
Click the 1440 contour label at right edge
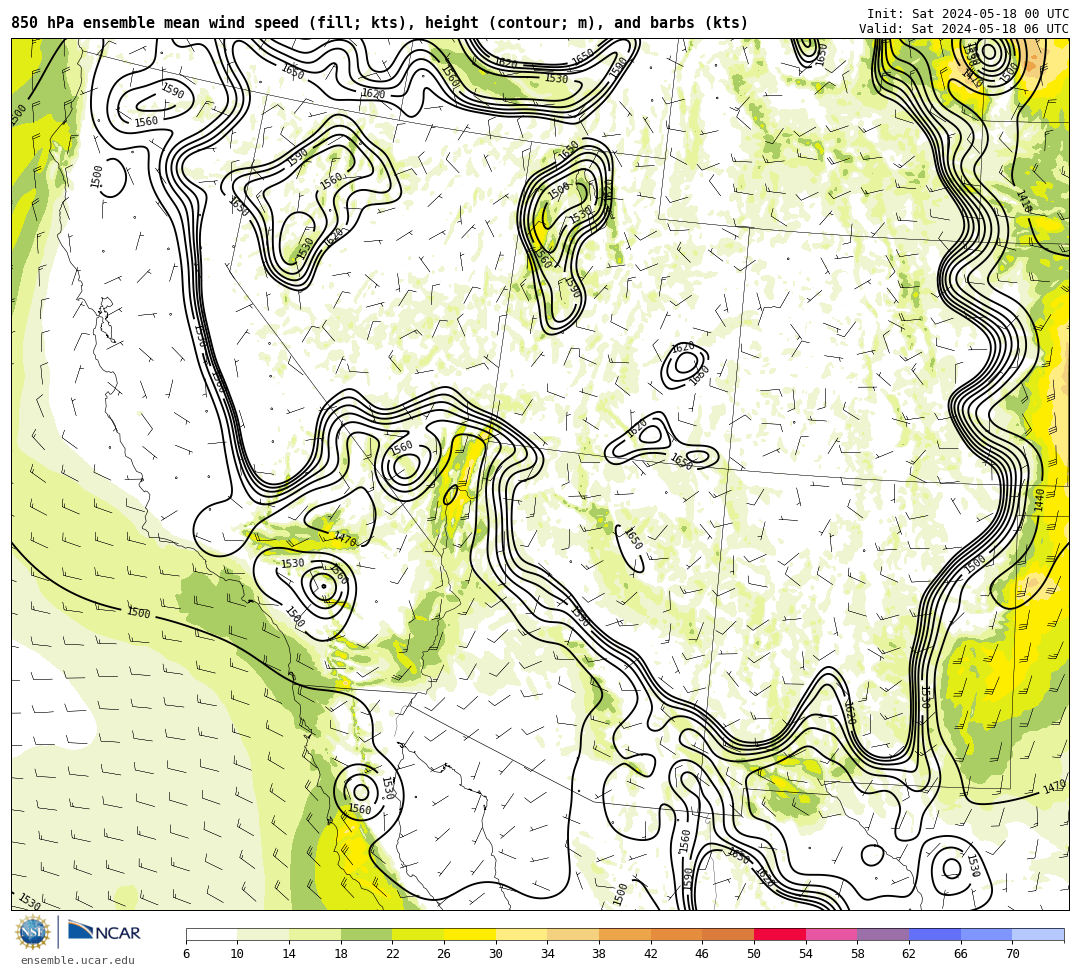[x=1039, y=500]
